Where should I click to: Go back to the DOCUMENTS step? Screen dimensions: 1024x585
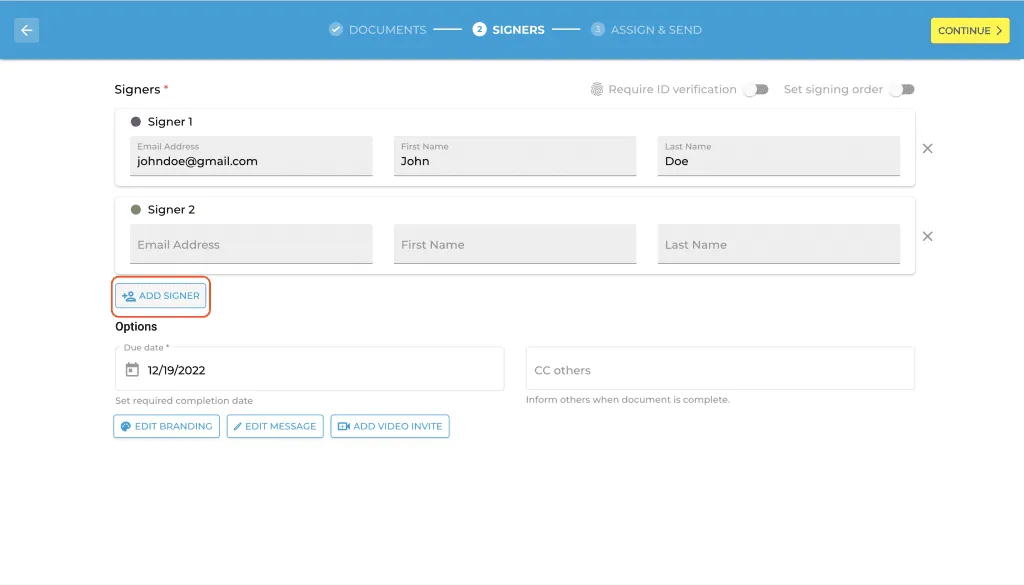389,29
